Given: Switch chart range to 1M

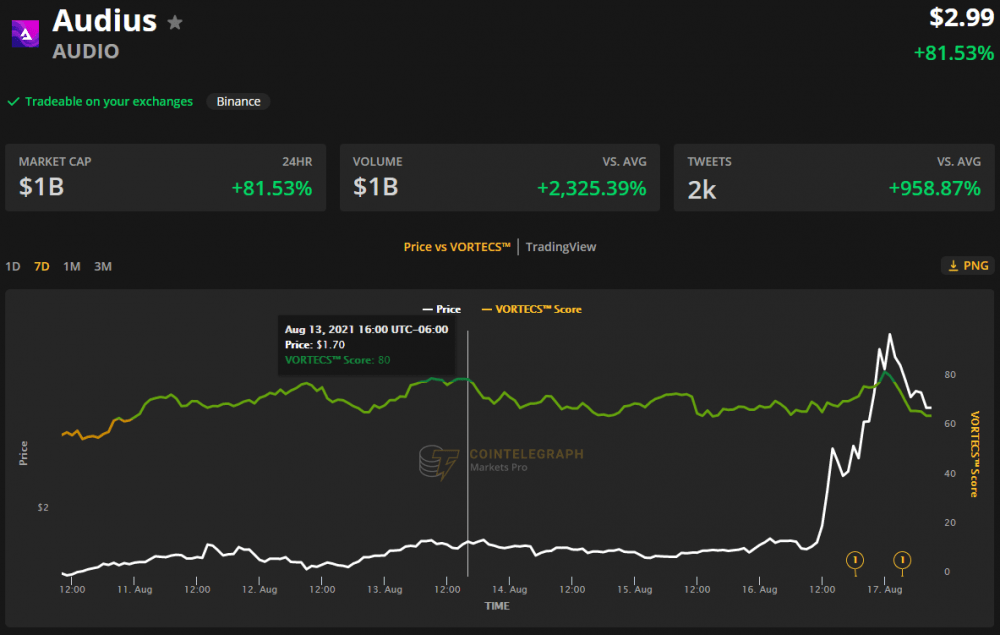Looking at the screenshot, I should pos(72,266).
